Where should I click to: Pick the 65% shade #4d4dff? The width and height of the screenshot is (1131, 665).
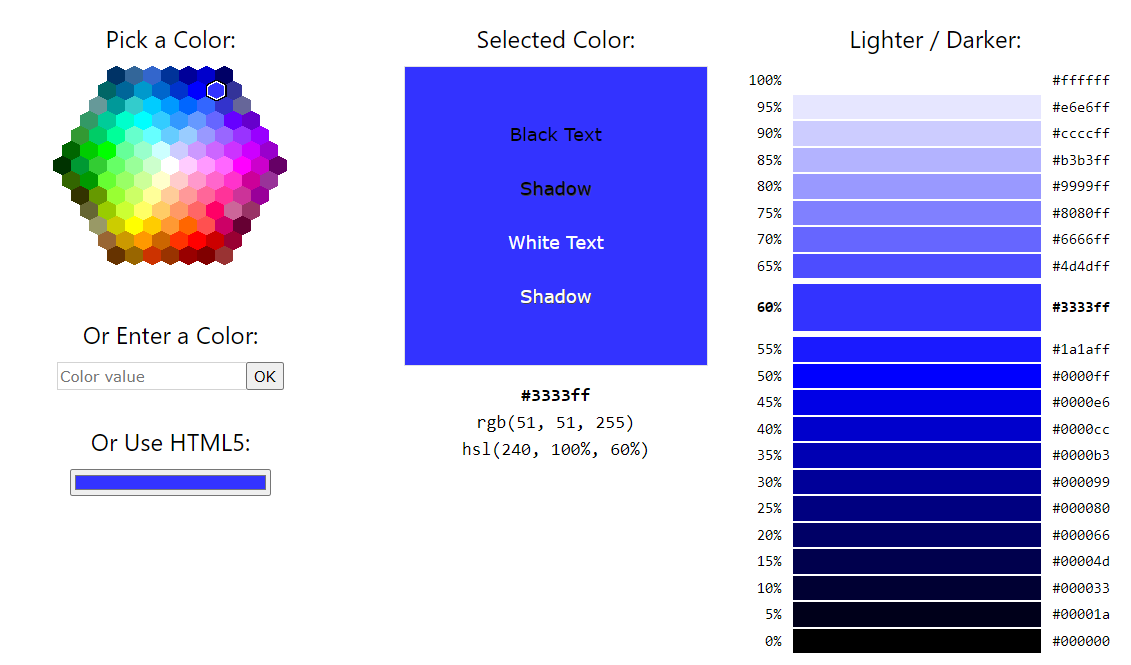click(916, 266)
